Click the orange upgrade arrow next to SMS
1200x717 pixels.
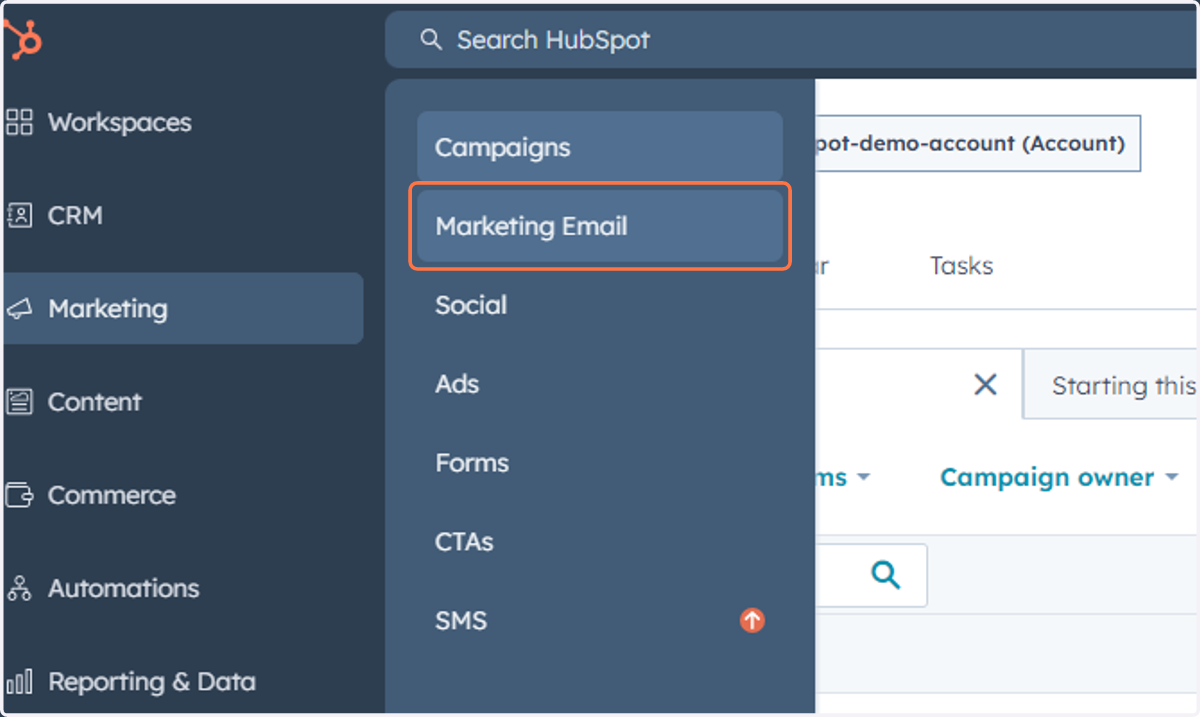[752, 620]
